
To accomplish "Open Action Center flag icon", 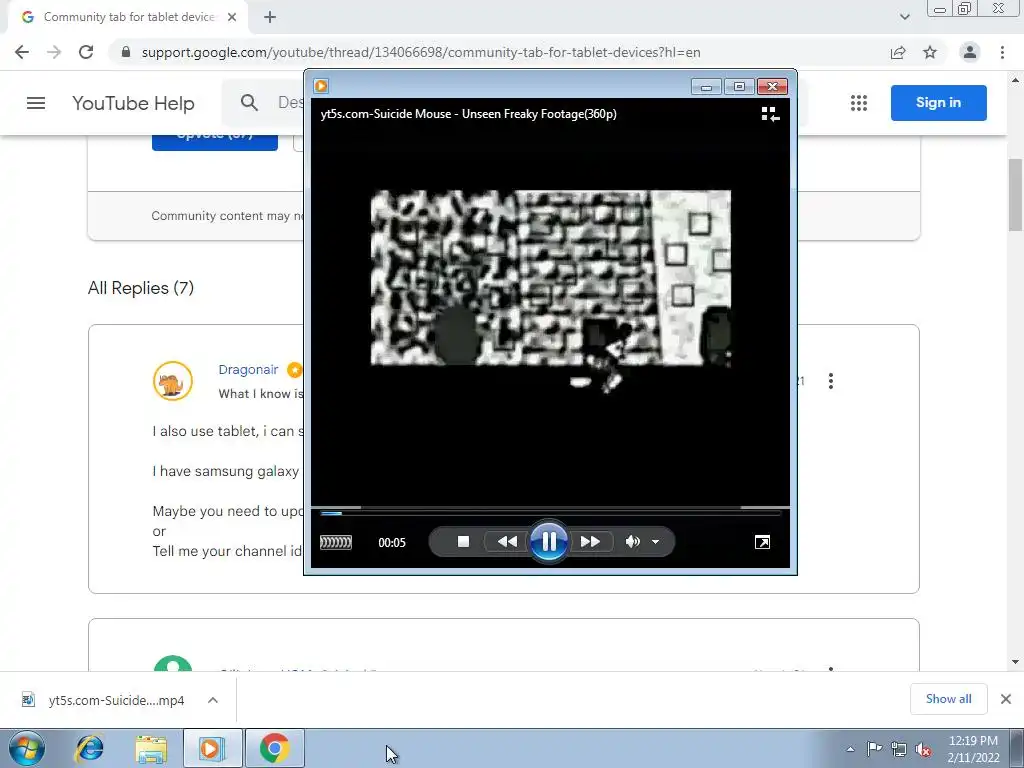I will pos(874,749).
